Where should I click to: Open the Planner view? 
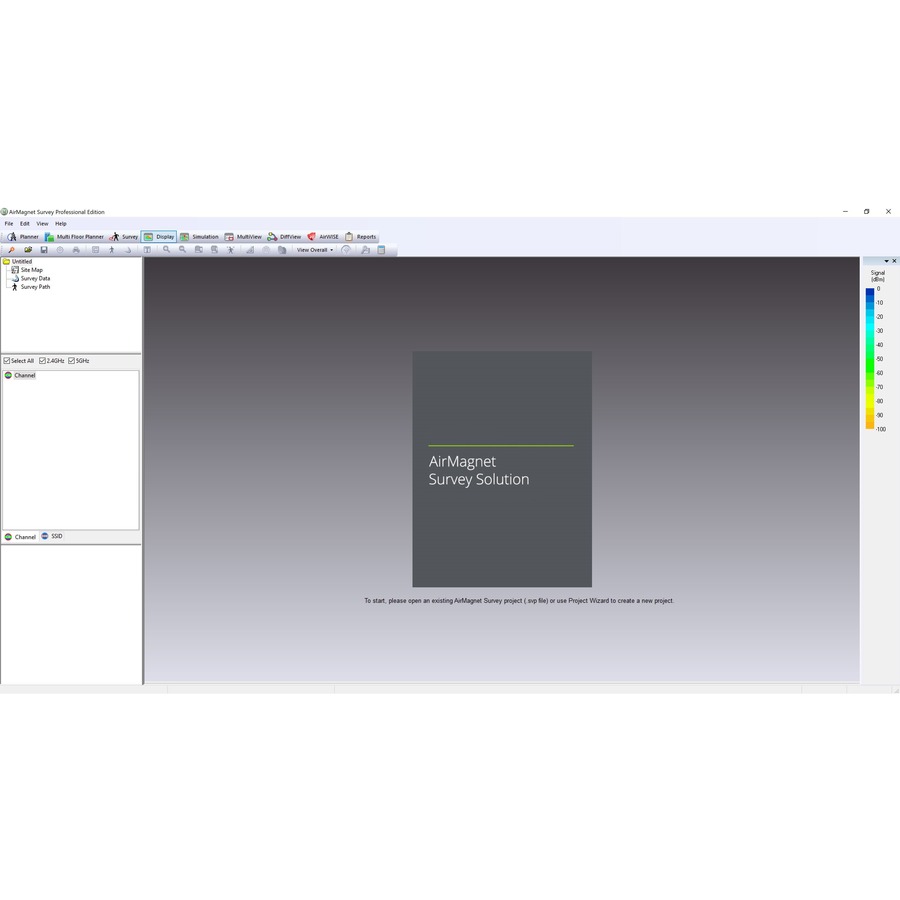pyautogui.click(x=23, y=237)
